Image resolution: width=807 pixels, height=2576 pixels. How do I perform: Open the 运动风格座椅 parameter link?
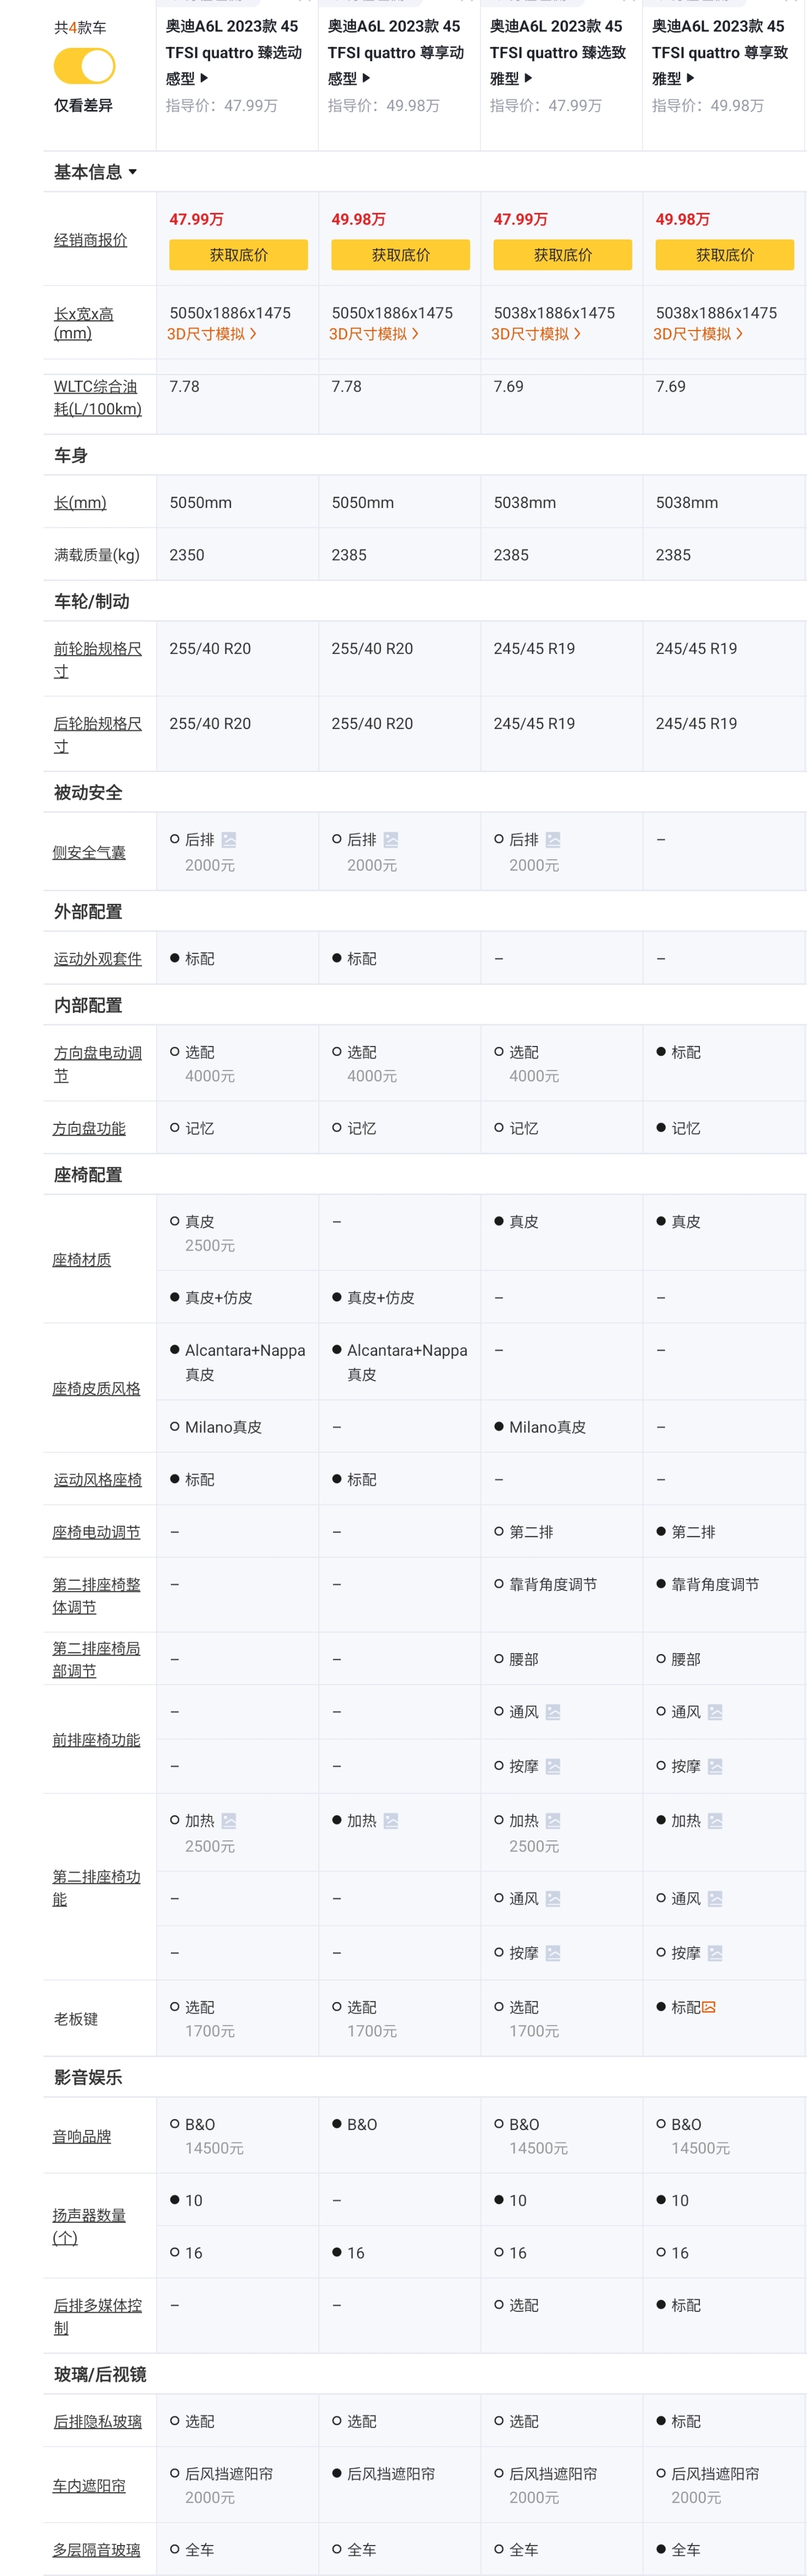point(97,1480)
